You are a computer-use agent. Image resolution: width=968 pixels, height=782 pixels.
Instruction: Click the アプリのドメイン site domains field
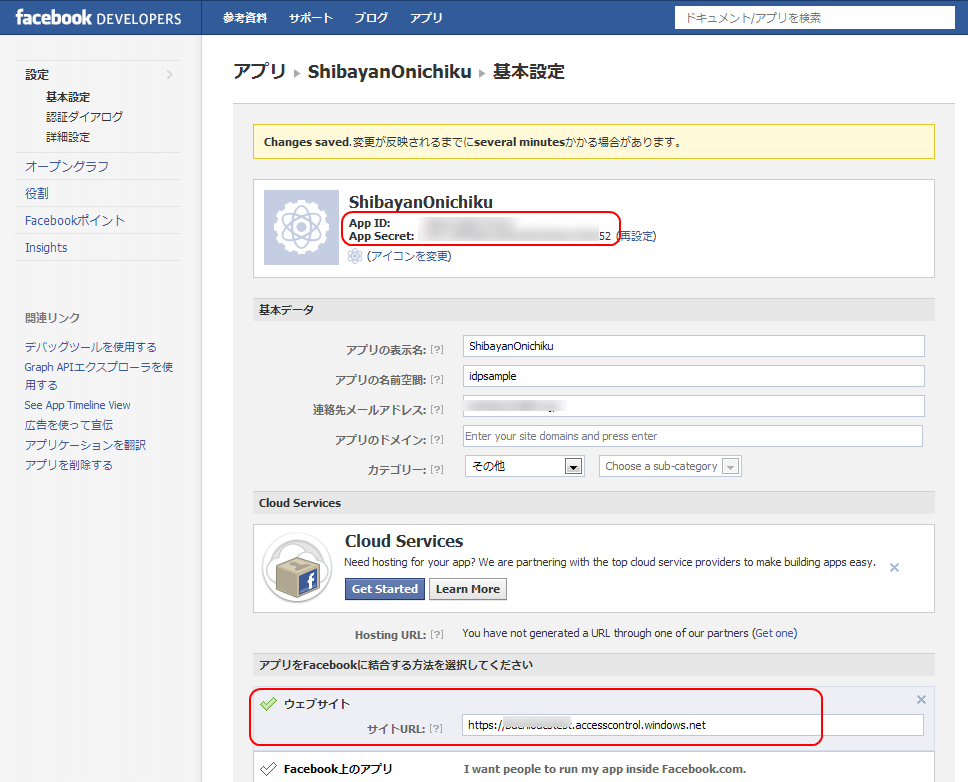click(693, 436)
